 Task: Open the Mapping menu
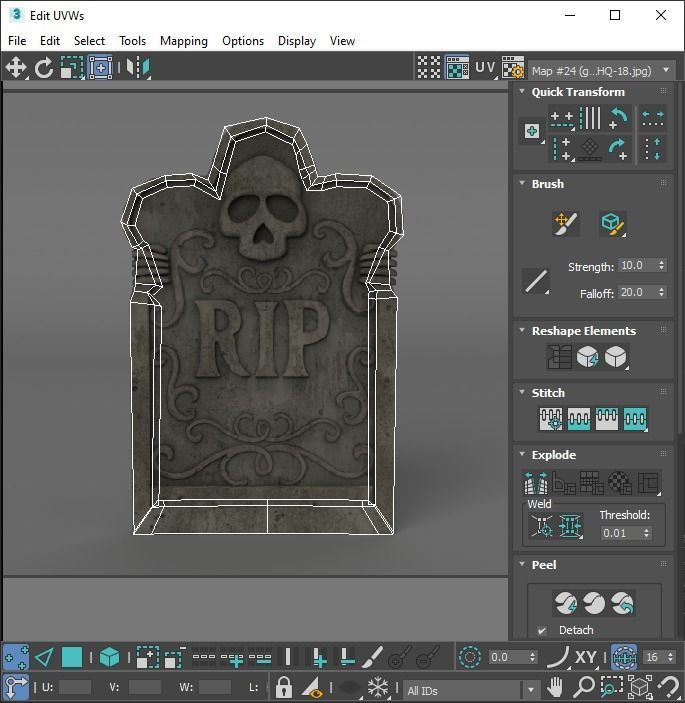pyautogui.click(x=184, y=41)
